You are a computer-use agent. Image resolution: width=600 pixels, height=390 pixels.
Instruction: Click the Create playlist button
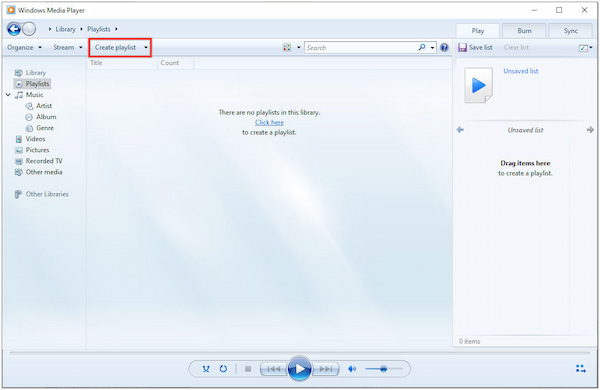point(115,47)
